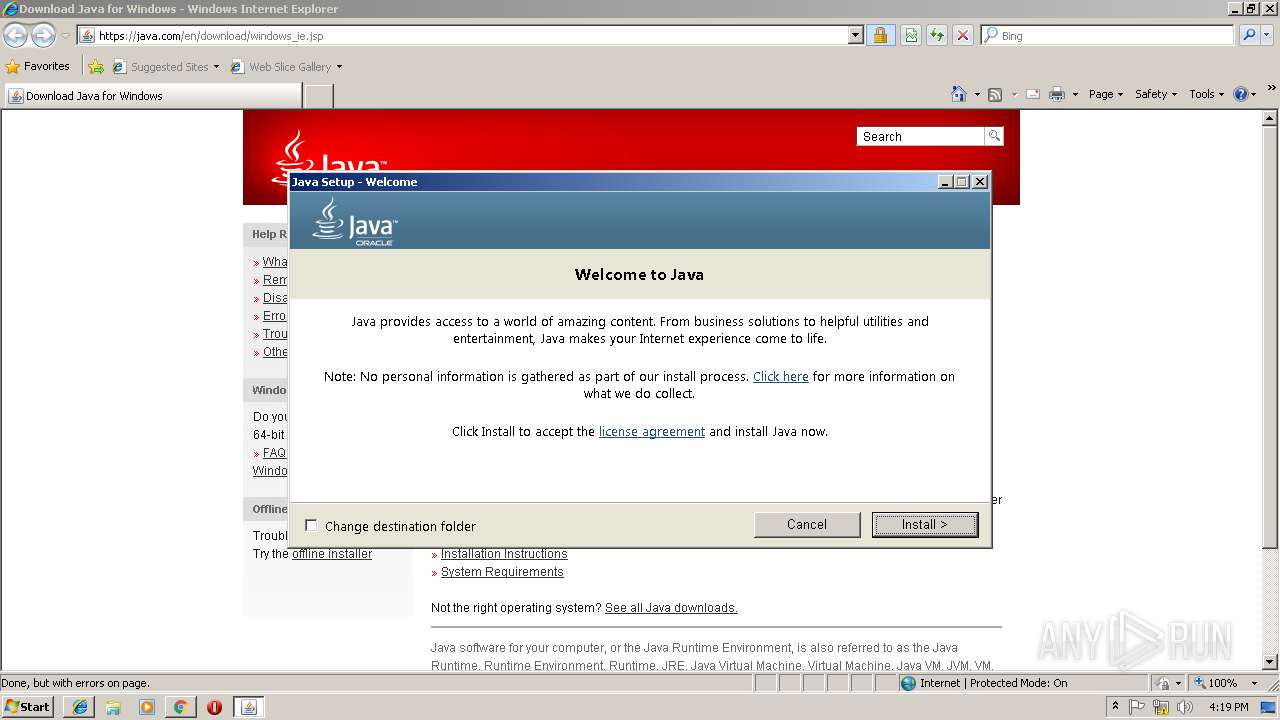Click the page's up scroll arrow
The image size is (1280, 720).
1270,117
